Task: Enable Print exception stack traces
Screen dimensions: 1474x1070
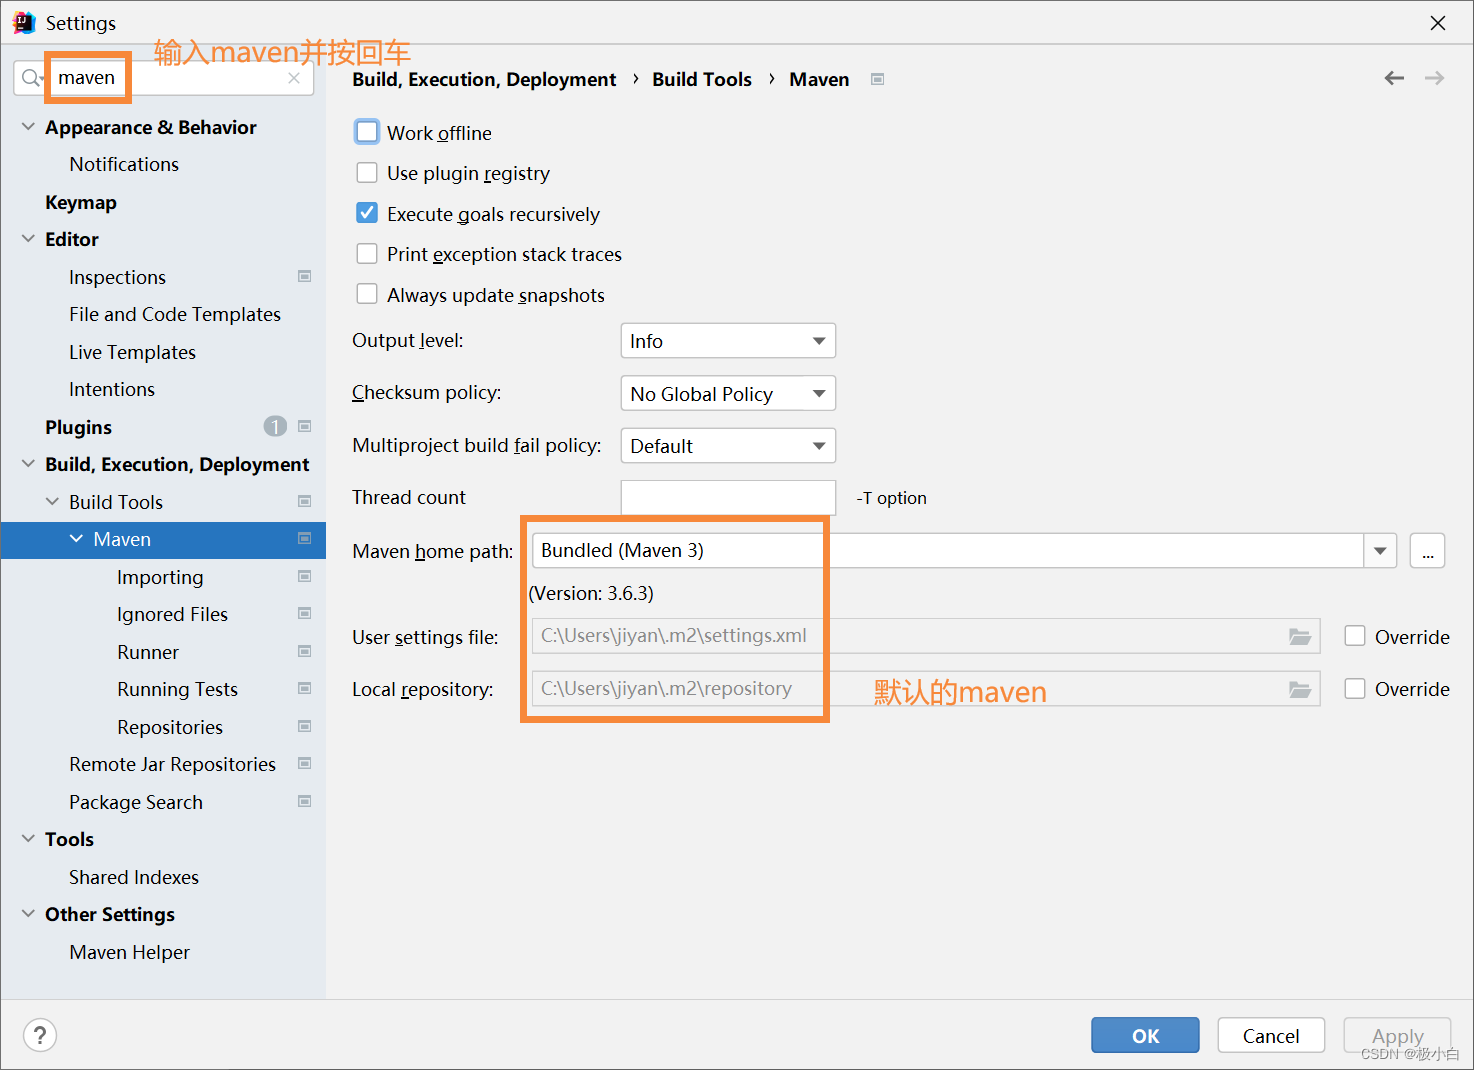Action: click(367, 254)
